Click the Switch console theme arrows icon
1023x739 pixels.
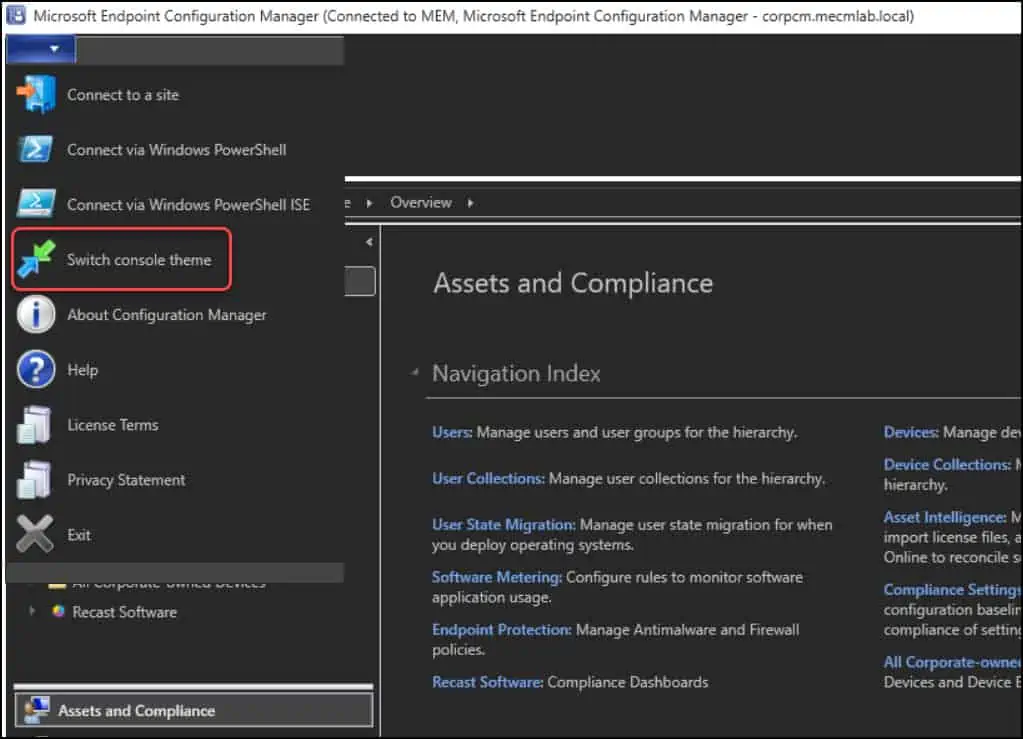(x=36, y=259)
